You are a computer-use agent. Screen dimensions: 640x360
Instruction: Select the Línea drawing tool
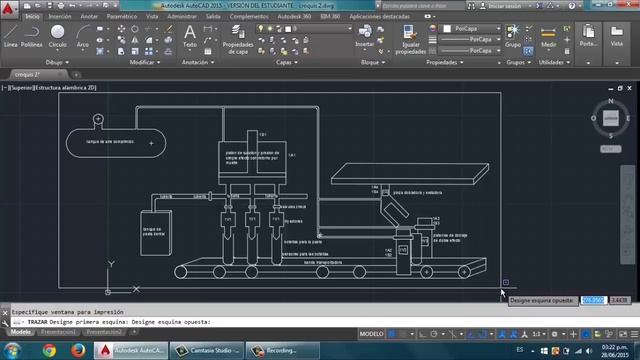(x=10, y=36)
